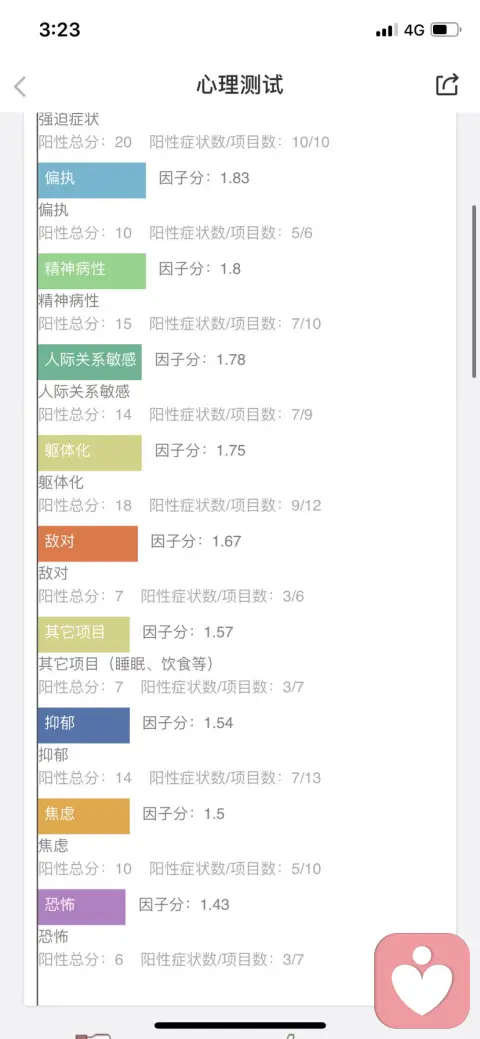Tap the battery indicator in status bar
This screenshot has width=480, height=1039.
(444, 30)
